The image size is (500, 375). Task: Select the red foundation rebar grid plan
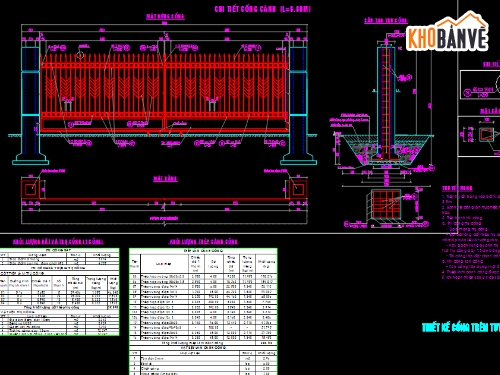386,204
